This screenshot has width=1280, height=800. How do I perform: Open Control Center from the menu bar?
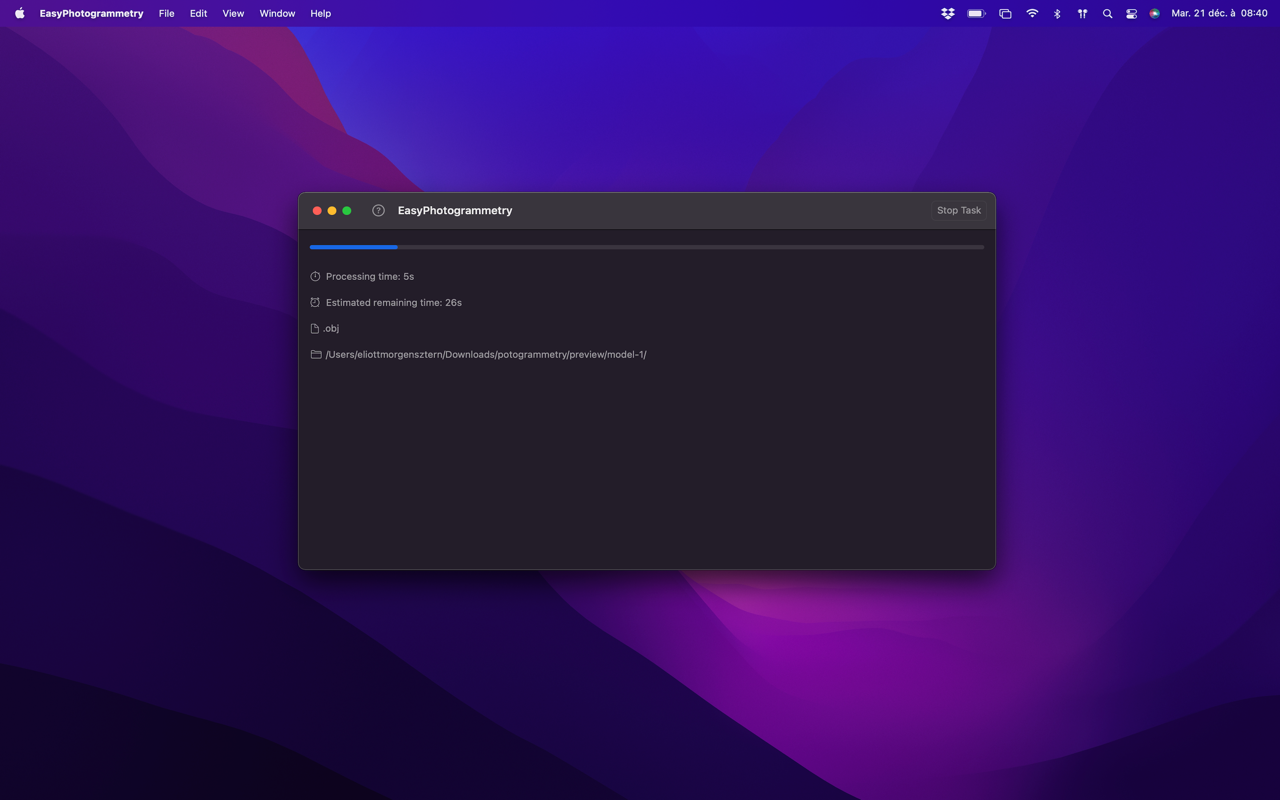coord(1131,14)
